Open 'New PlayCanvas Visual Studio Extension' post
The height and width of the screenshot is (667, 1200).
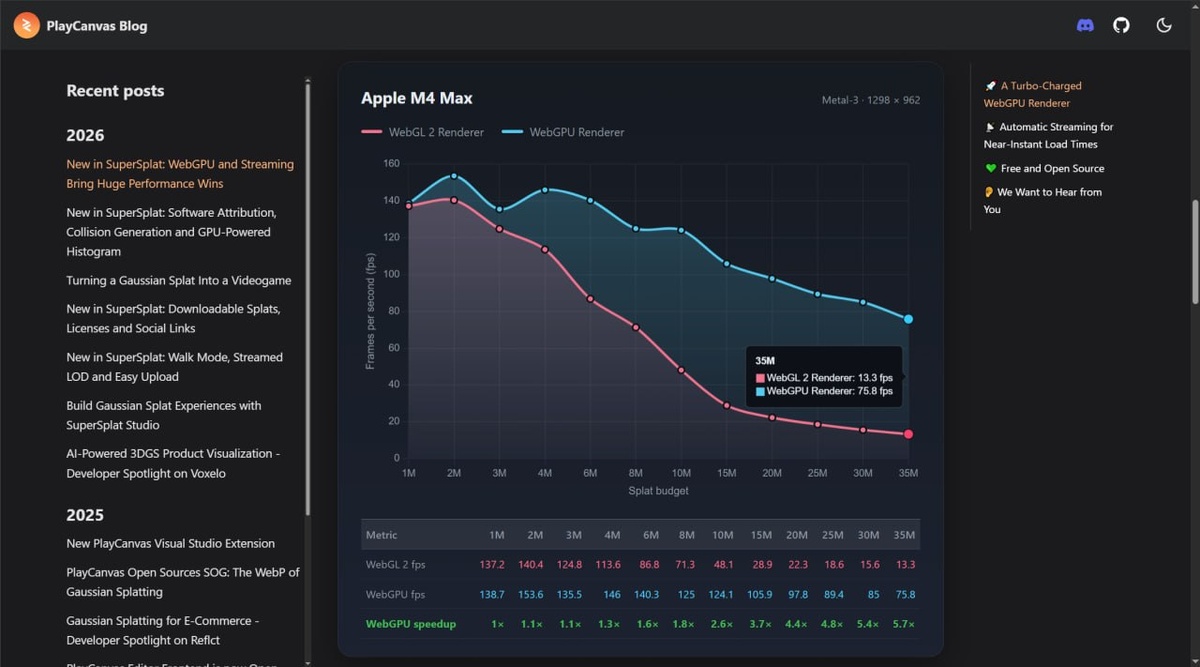tap(170, 543)
